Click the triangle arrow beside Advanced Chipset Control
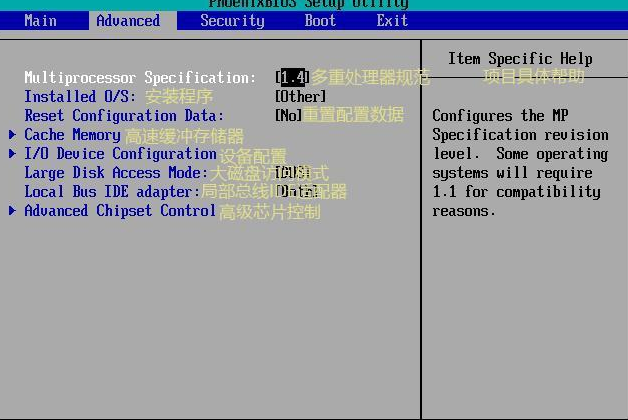Viewport: 628px width, 420px height. coord(12,211)
